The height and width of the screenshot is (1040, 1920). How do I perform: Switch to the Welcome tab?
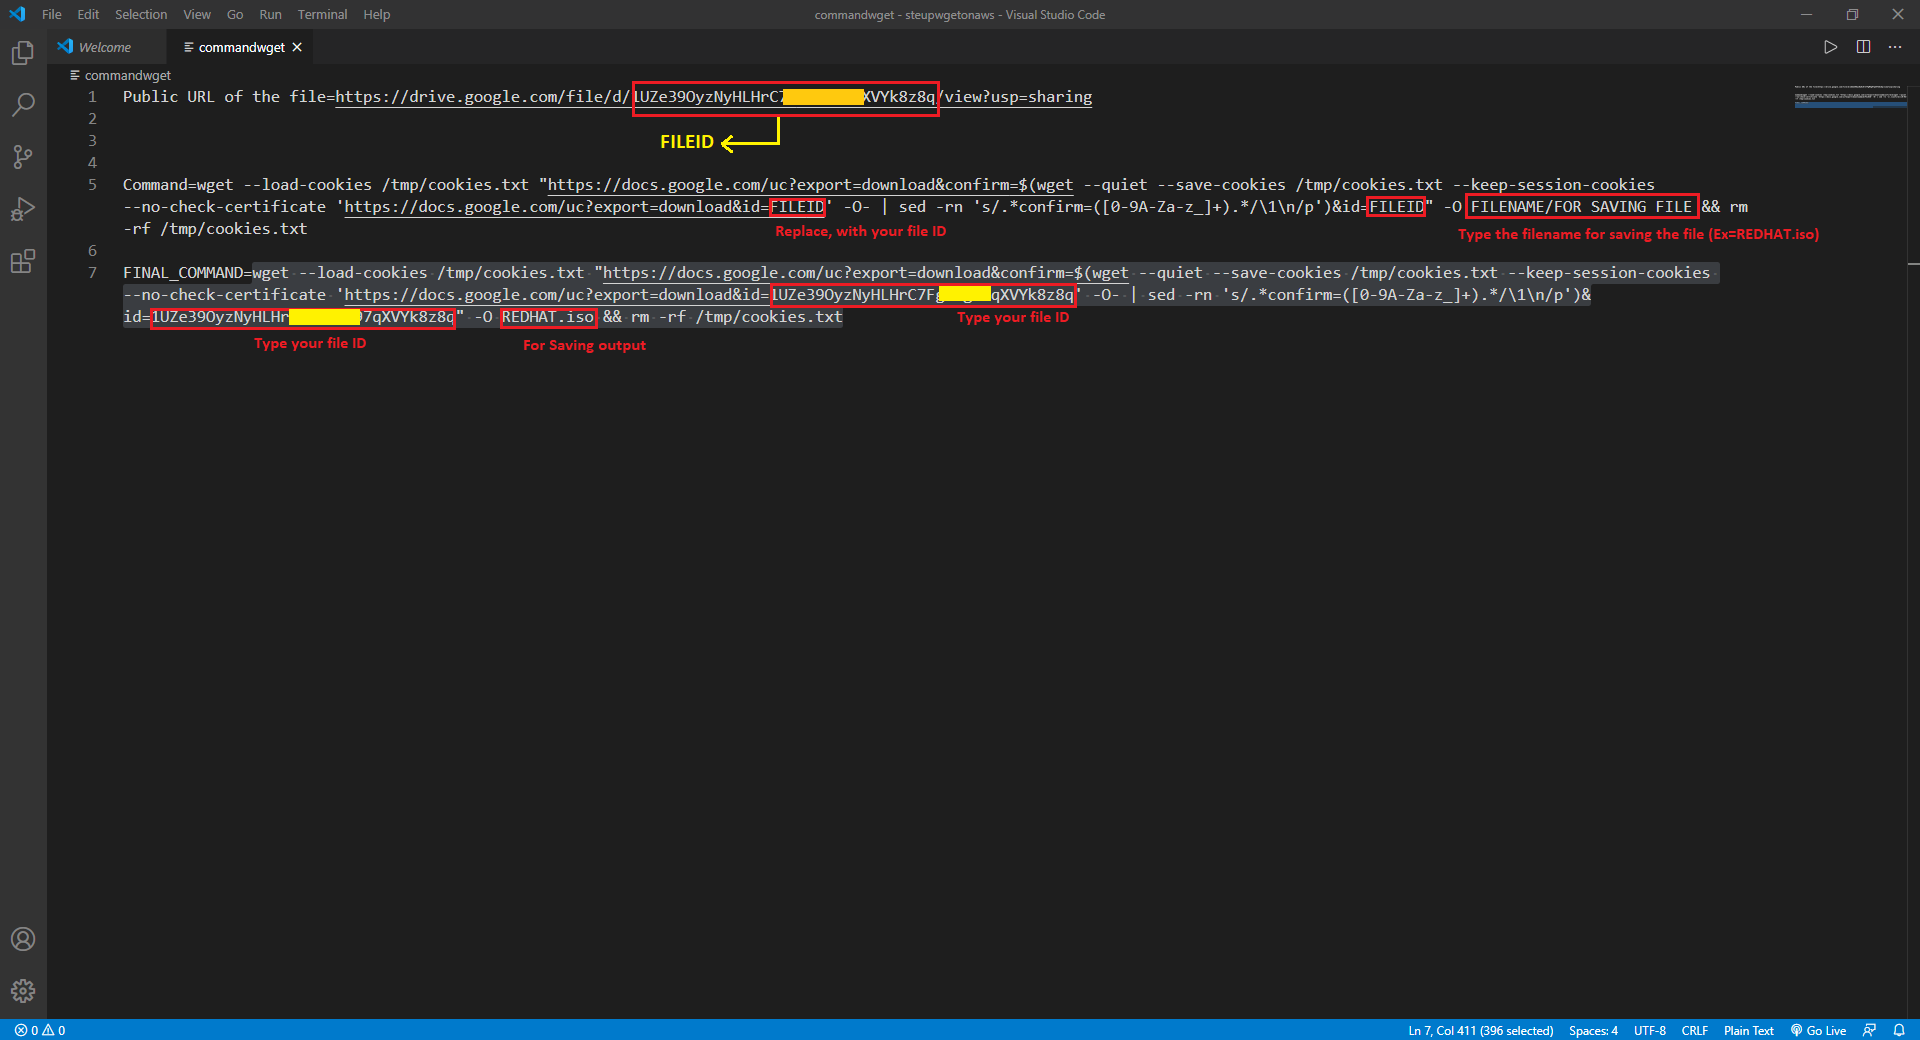[105, 47]
